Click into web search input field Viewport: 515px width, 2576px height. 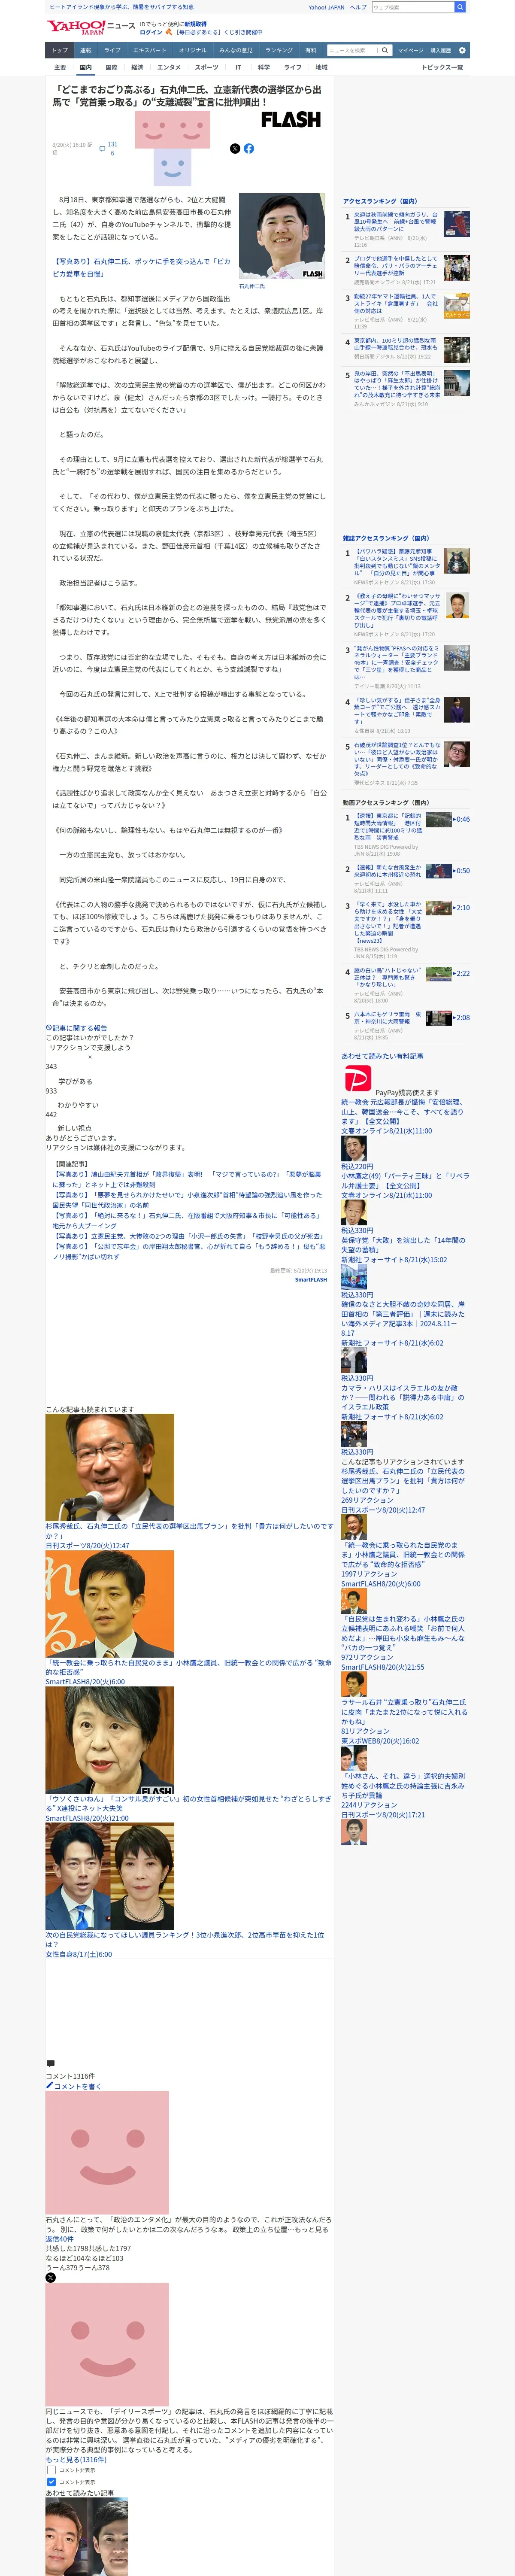pyautogui.click(x=412, y=7)
